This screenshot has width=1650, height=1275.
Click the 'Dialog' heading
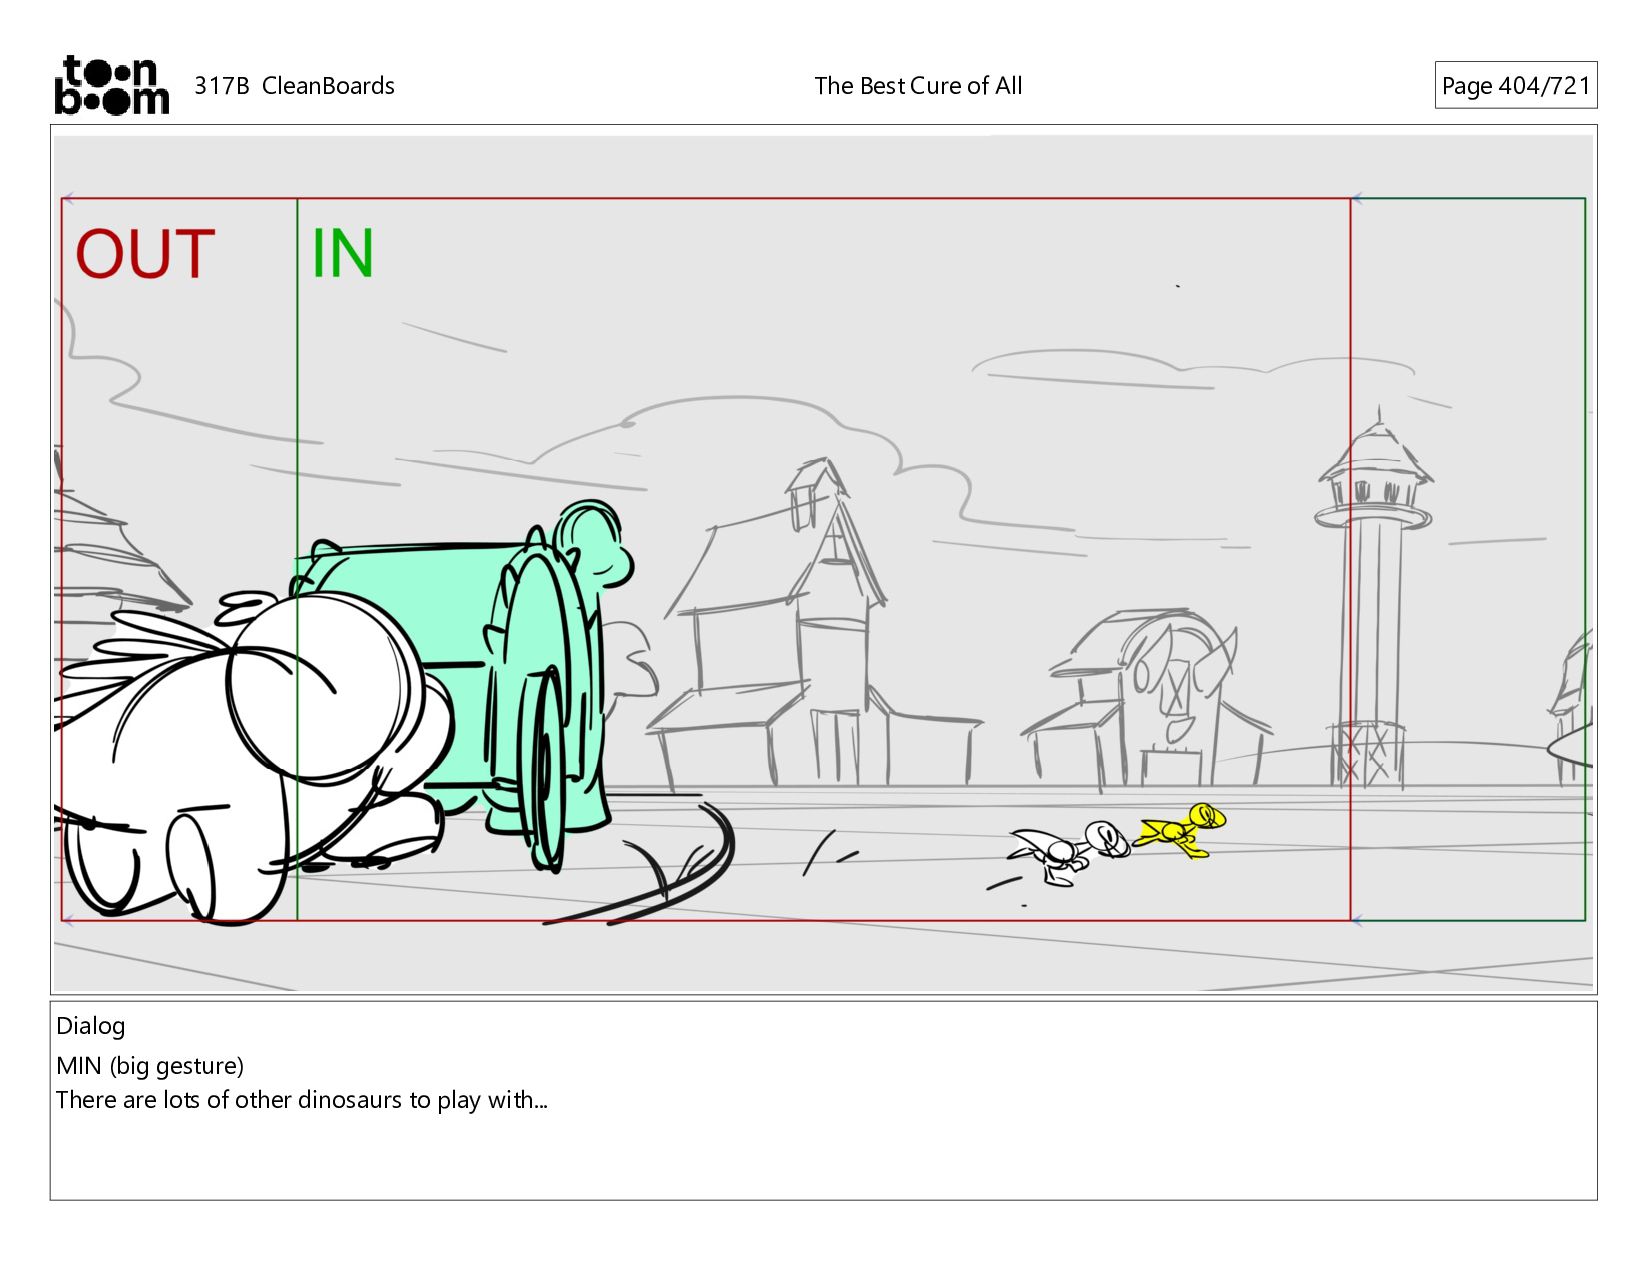click(91, 1026)
